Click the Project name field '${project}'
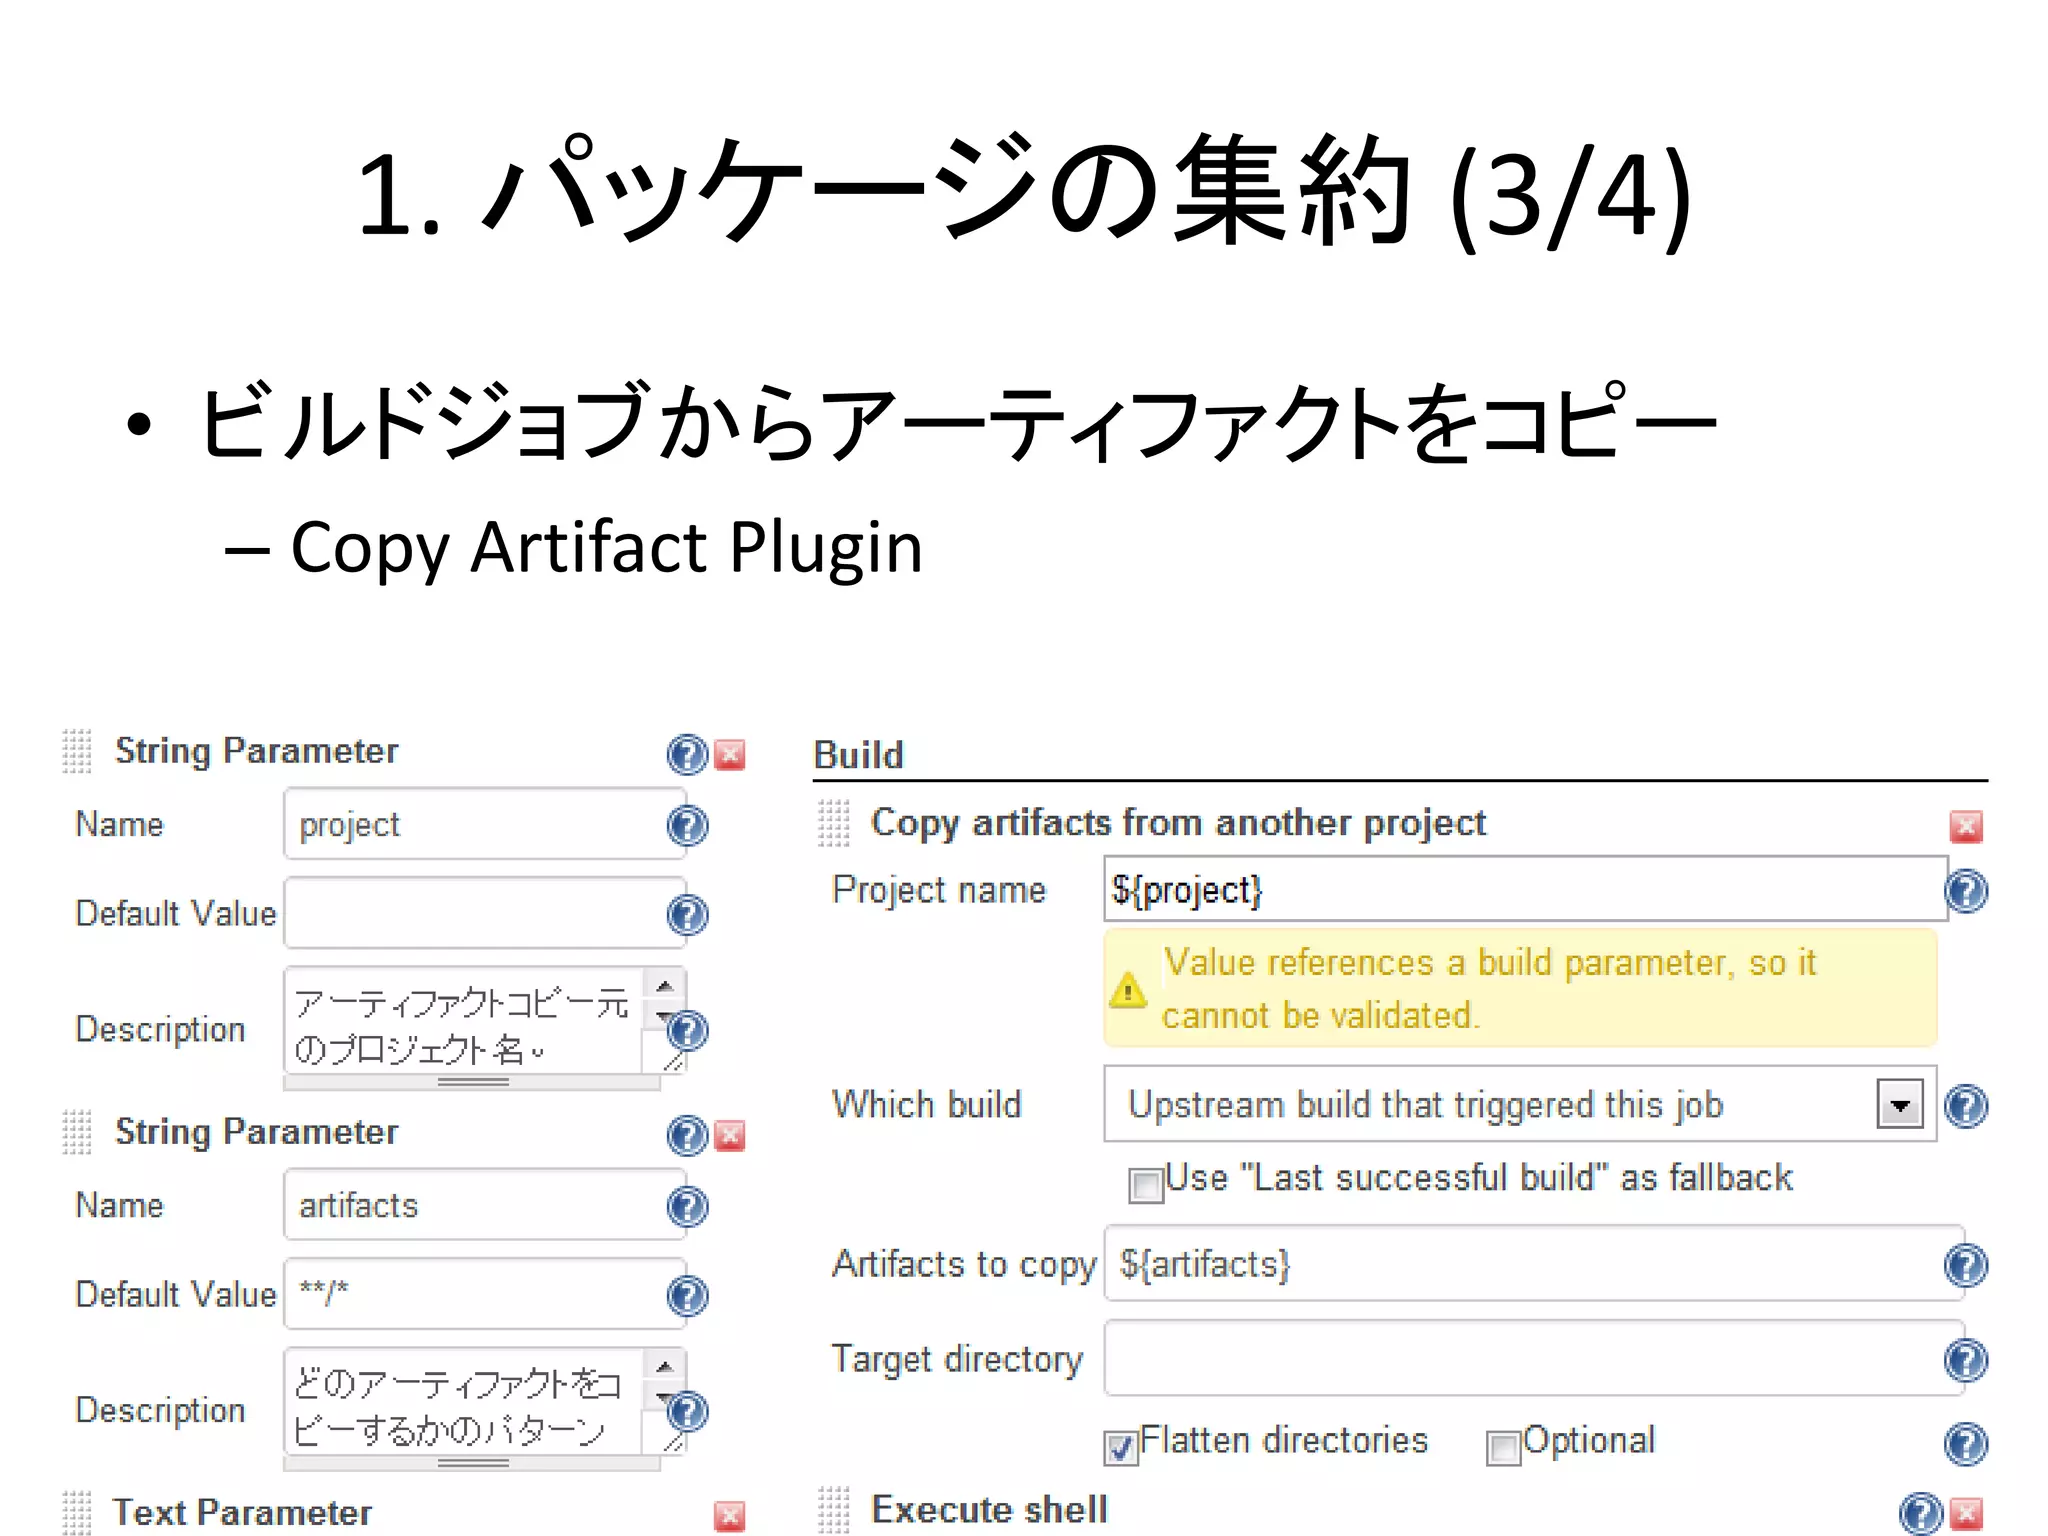 click(x=1525, y=889)
